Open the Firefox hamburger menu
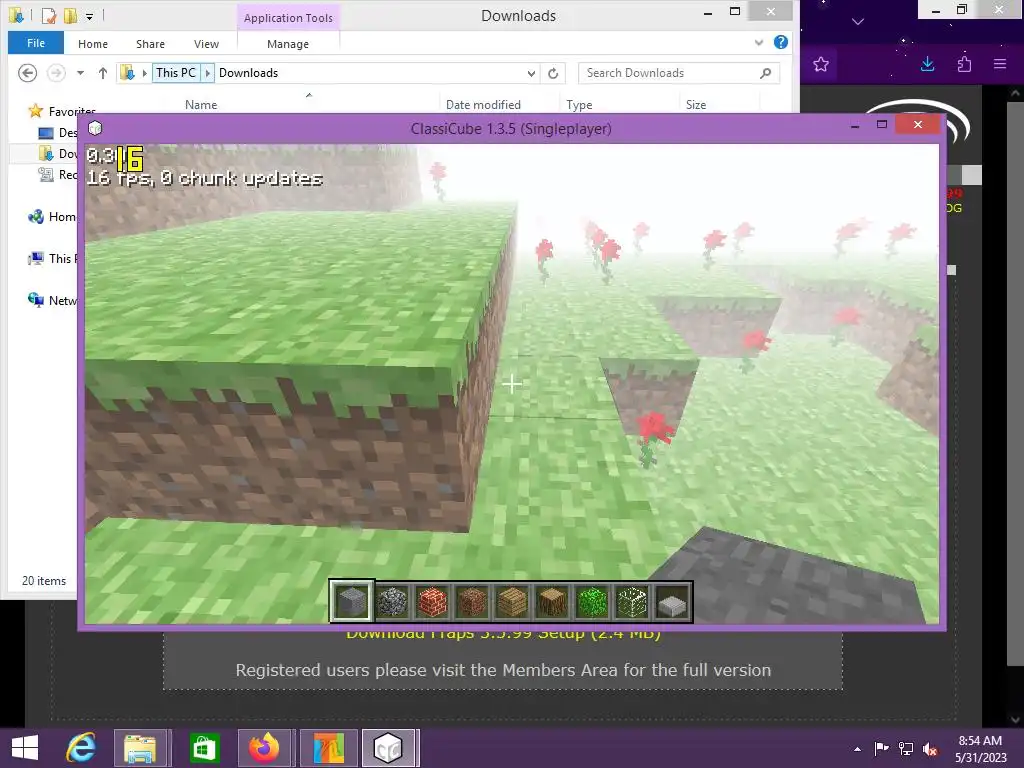1024x768 pixels. [1000, 64]
